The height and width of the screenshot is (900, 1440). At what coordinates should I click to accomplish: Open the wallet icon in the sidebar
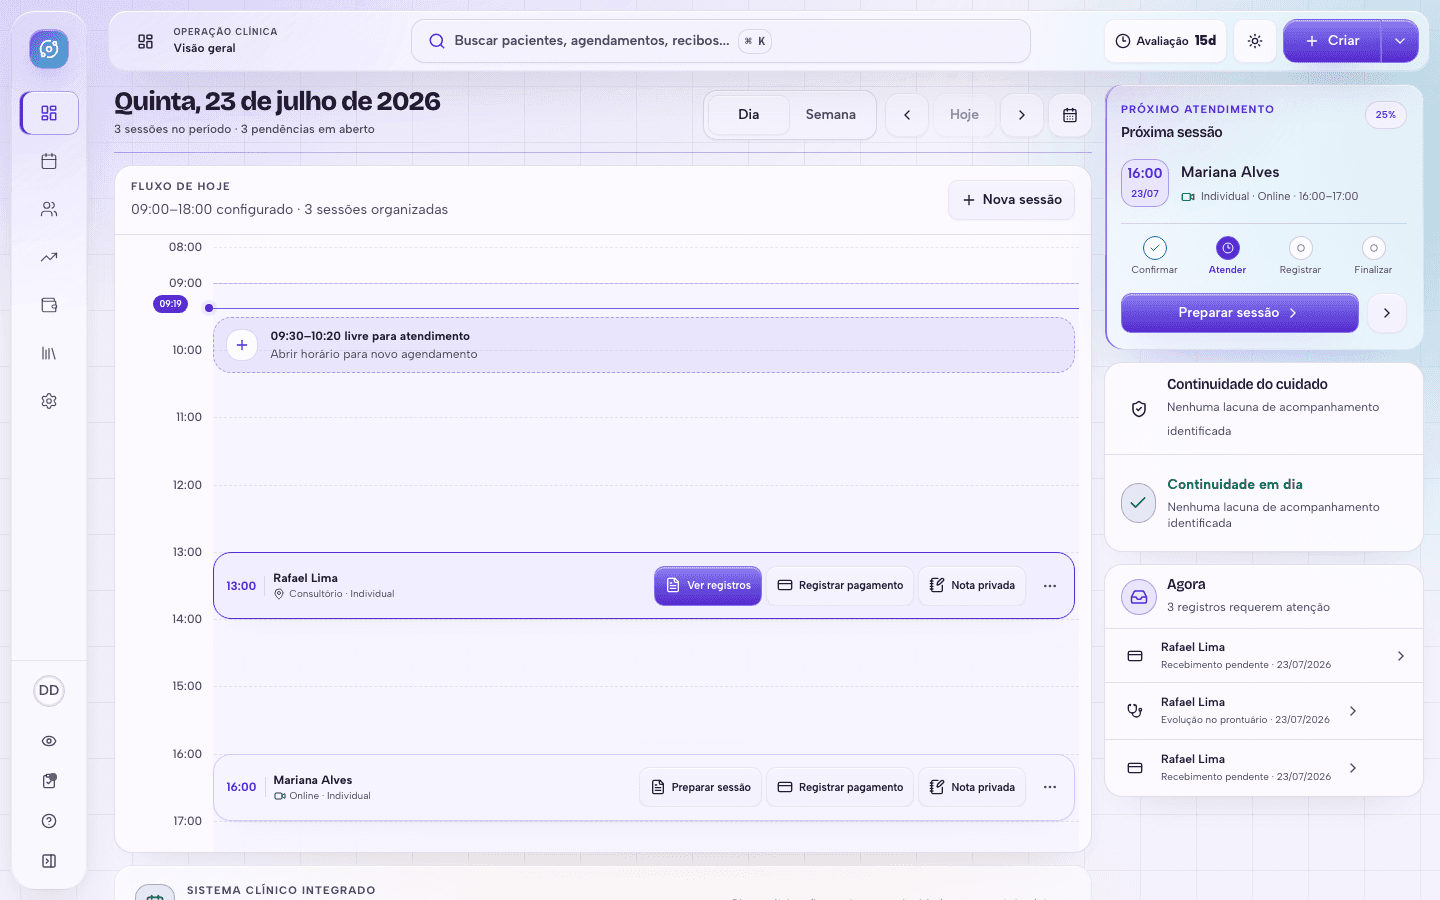point(49,305)
